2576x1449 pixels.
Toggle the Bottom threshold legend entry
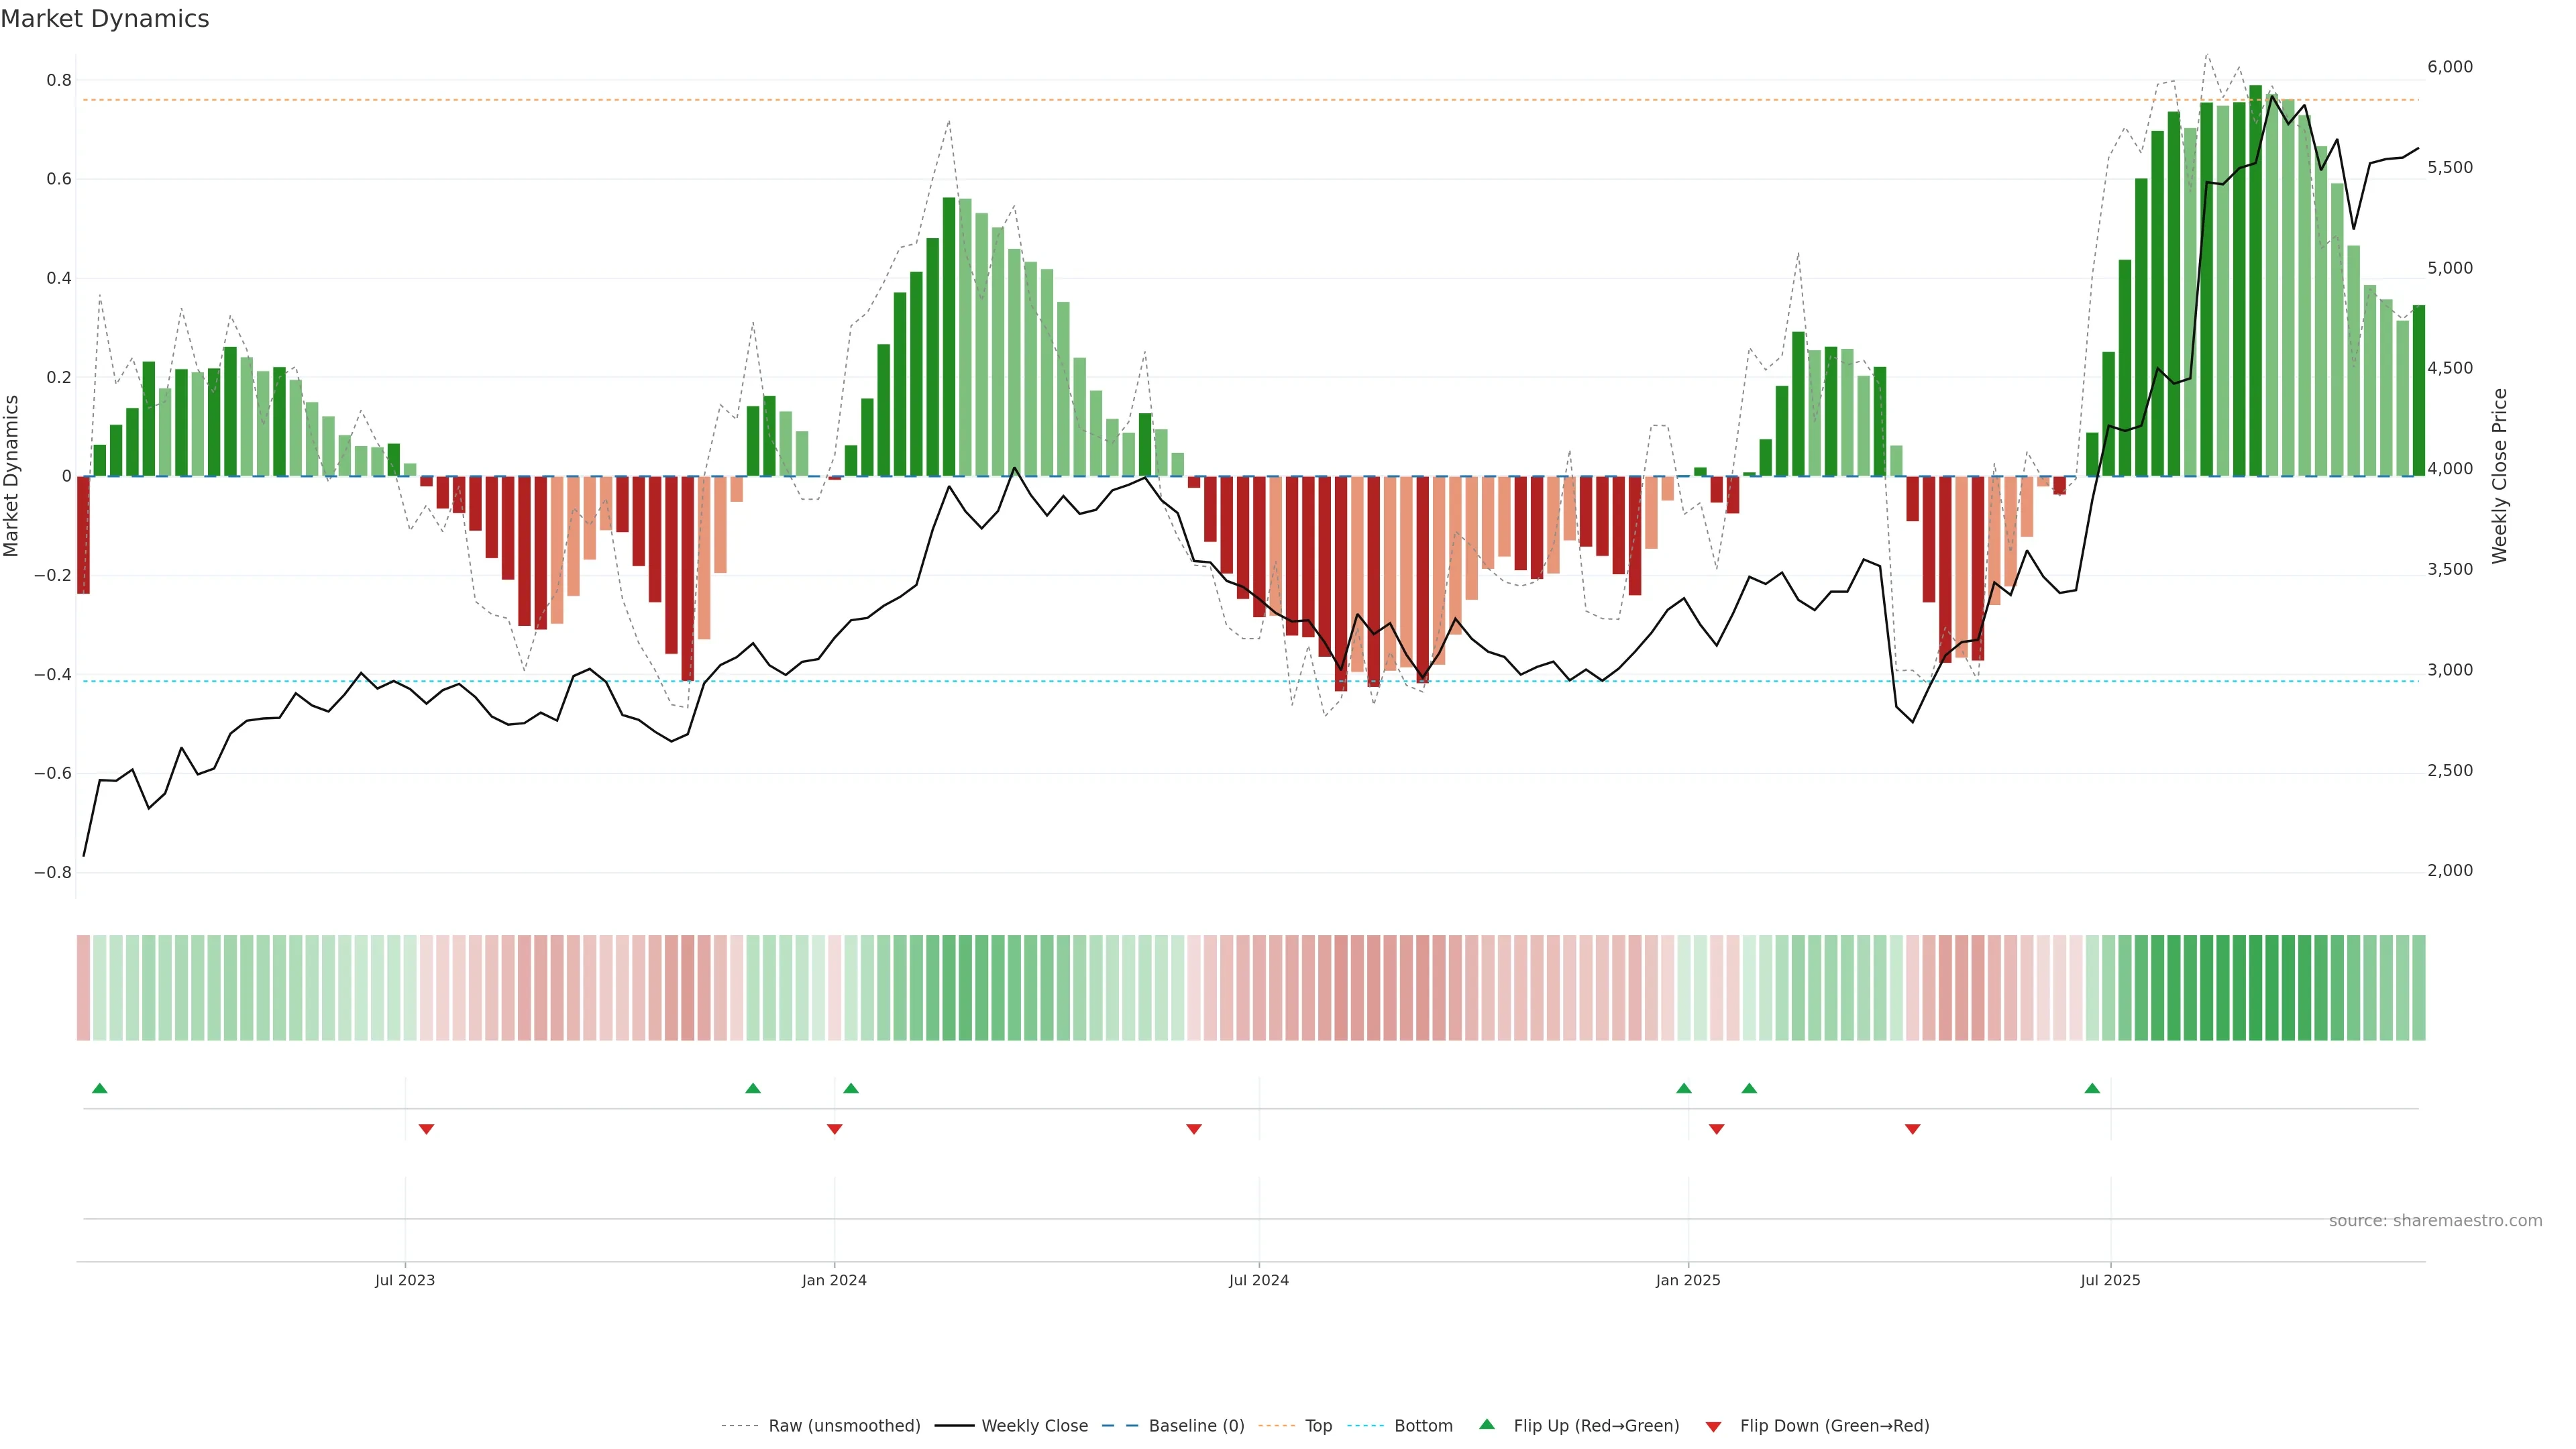coord(1423,1425)
